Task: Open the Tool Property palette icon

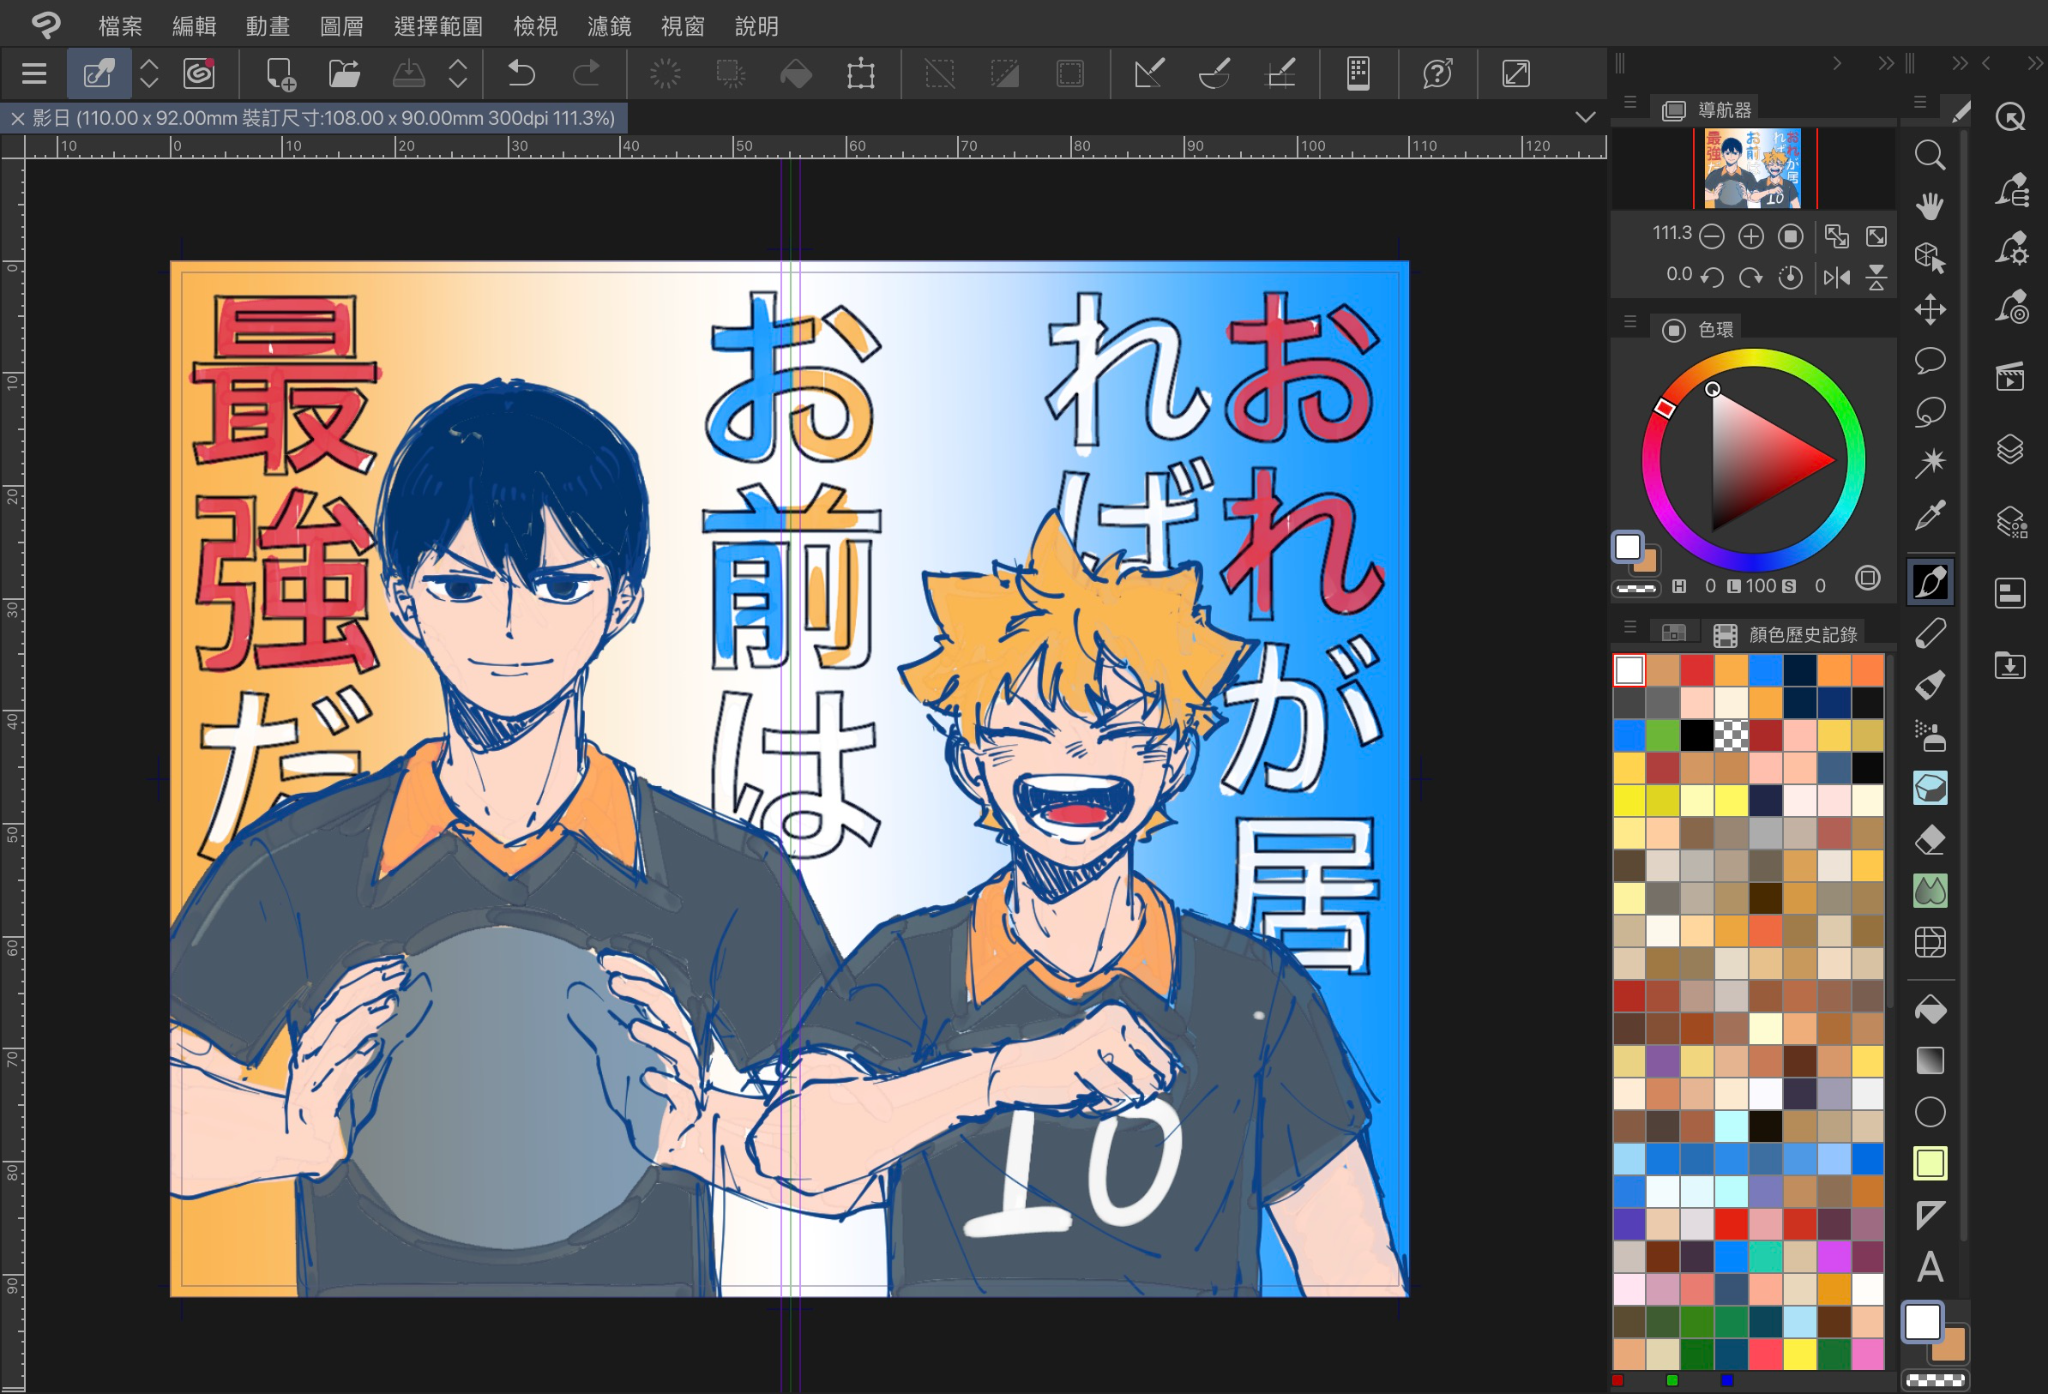Action: (2010, 247)
